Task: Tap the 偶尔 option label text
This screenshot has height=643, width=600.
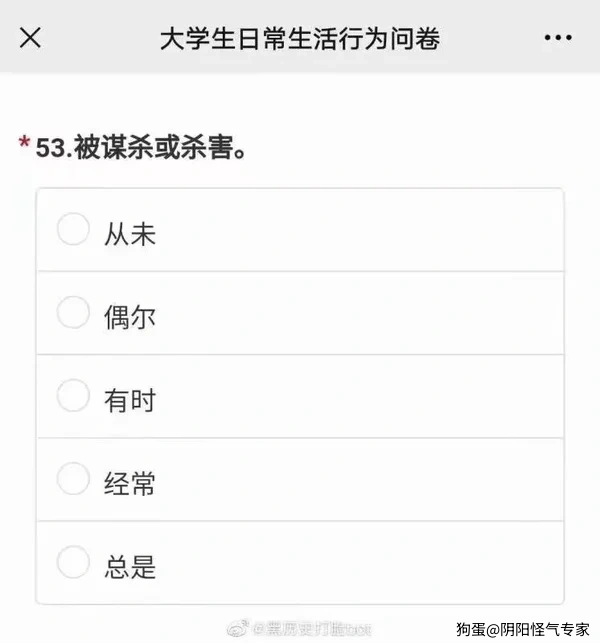Action: click(x=130, y=318)
